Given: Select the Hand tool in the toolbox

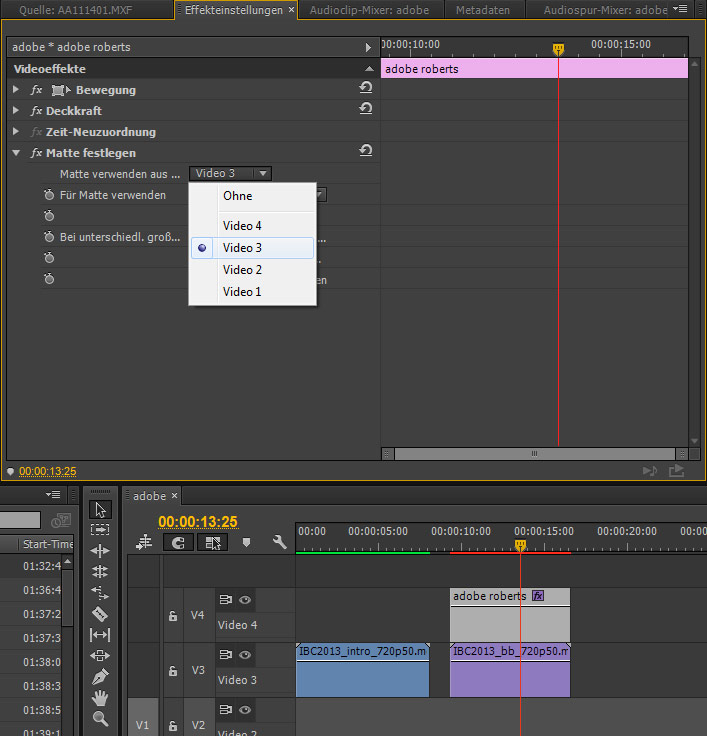Looking at the screenshot, I should coord(100,698).
